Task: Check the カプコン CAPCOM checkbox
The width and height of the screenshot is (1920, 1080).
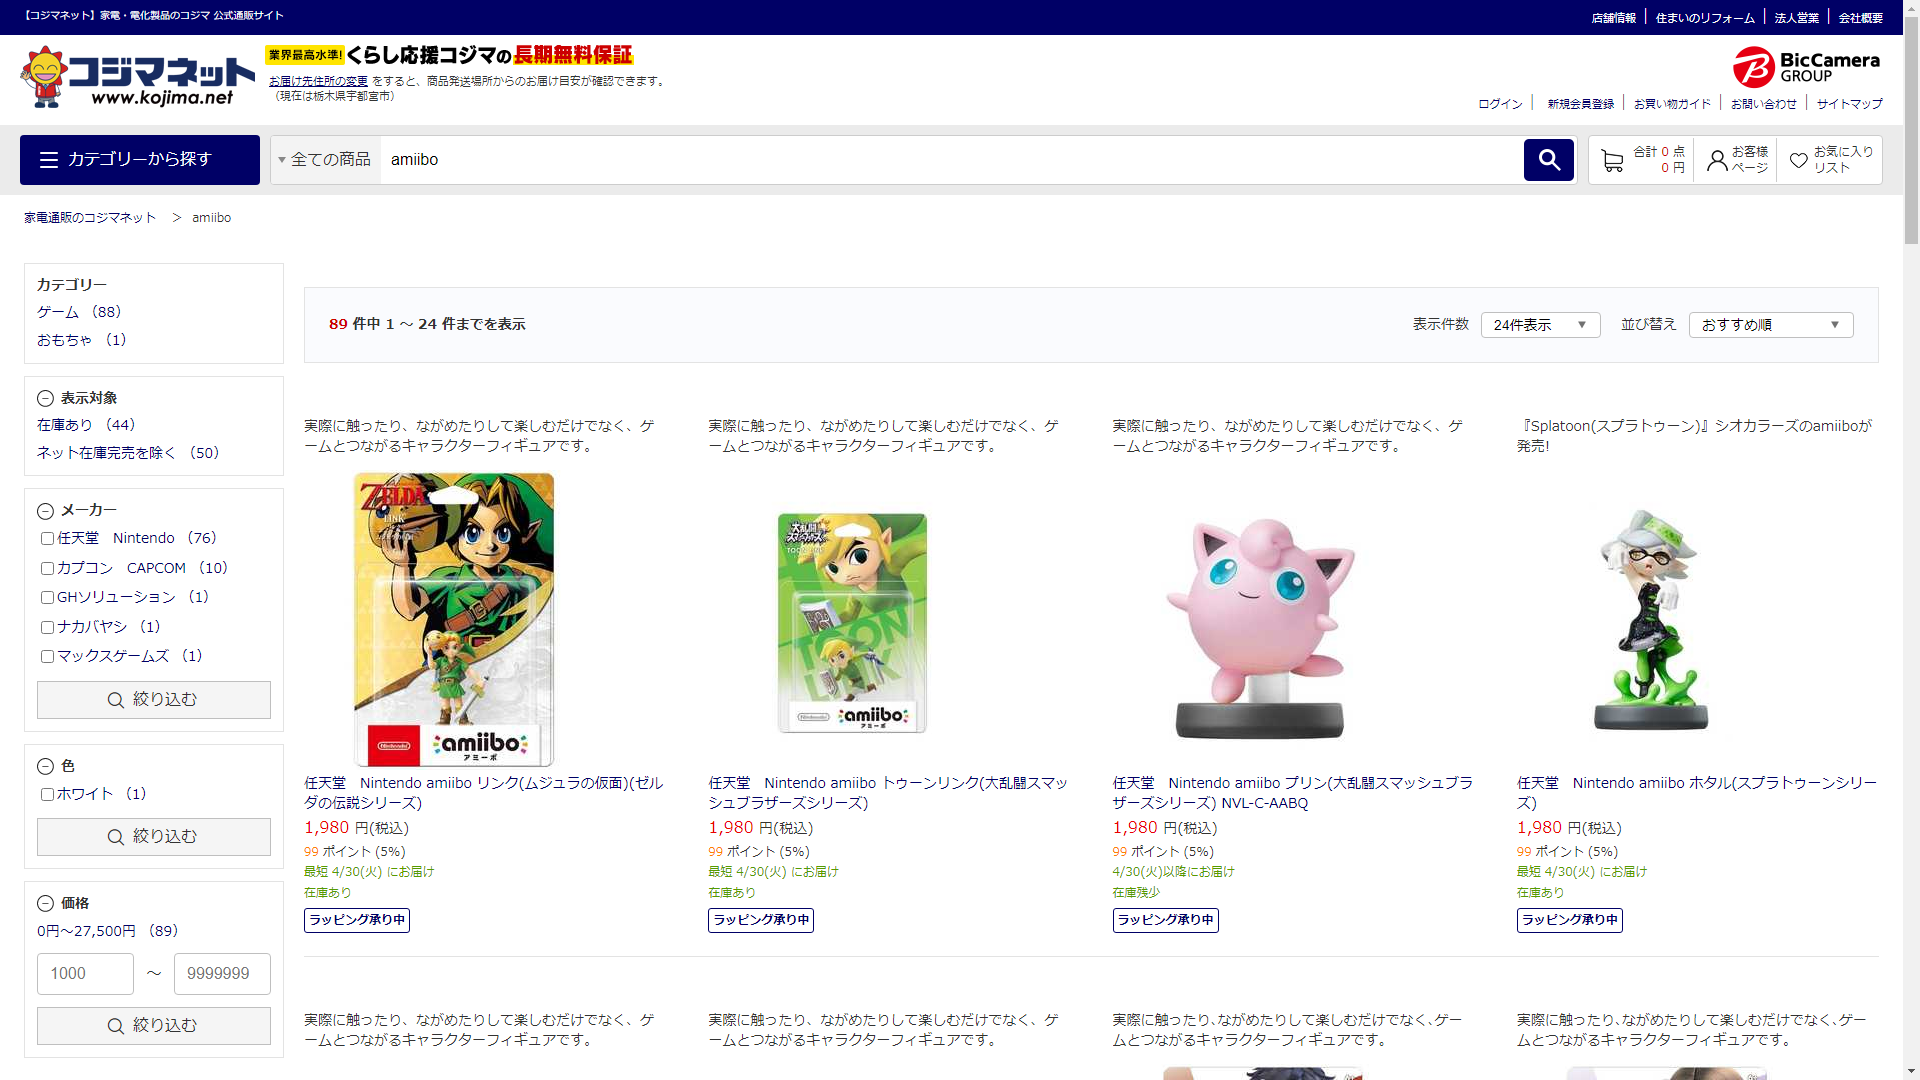Action: (47, 569)
